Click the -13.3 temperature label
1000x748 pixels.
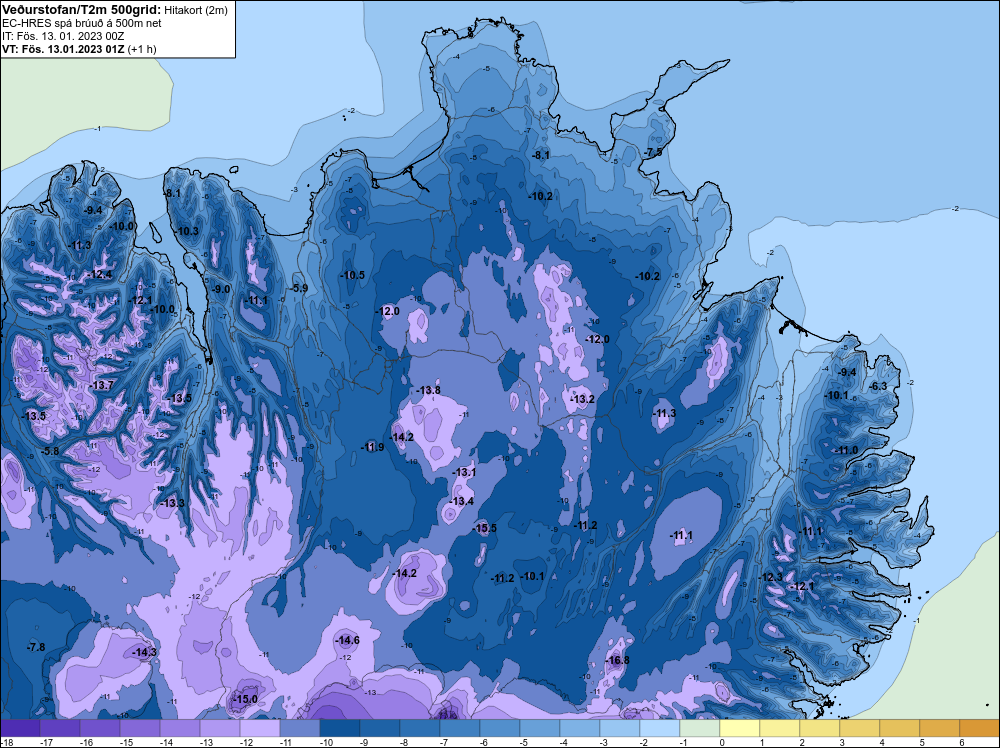[173, 503]
